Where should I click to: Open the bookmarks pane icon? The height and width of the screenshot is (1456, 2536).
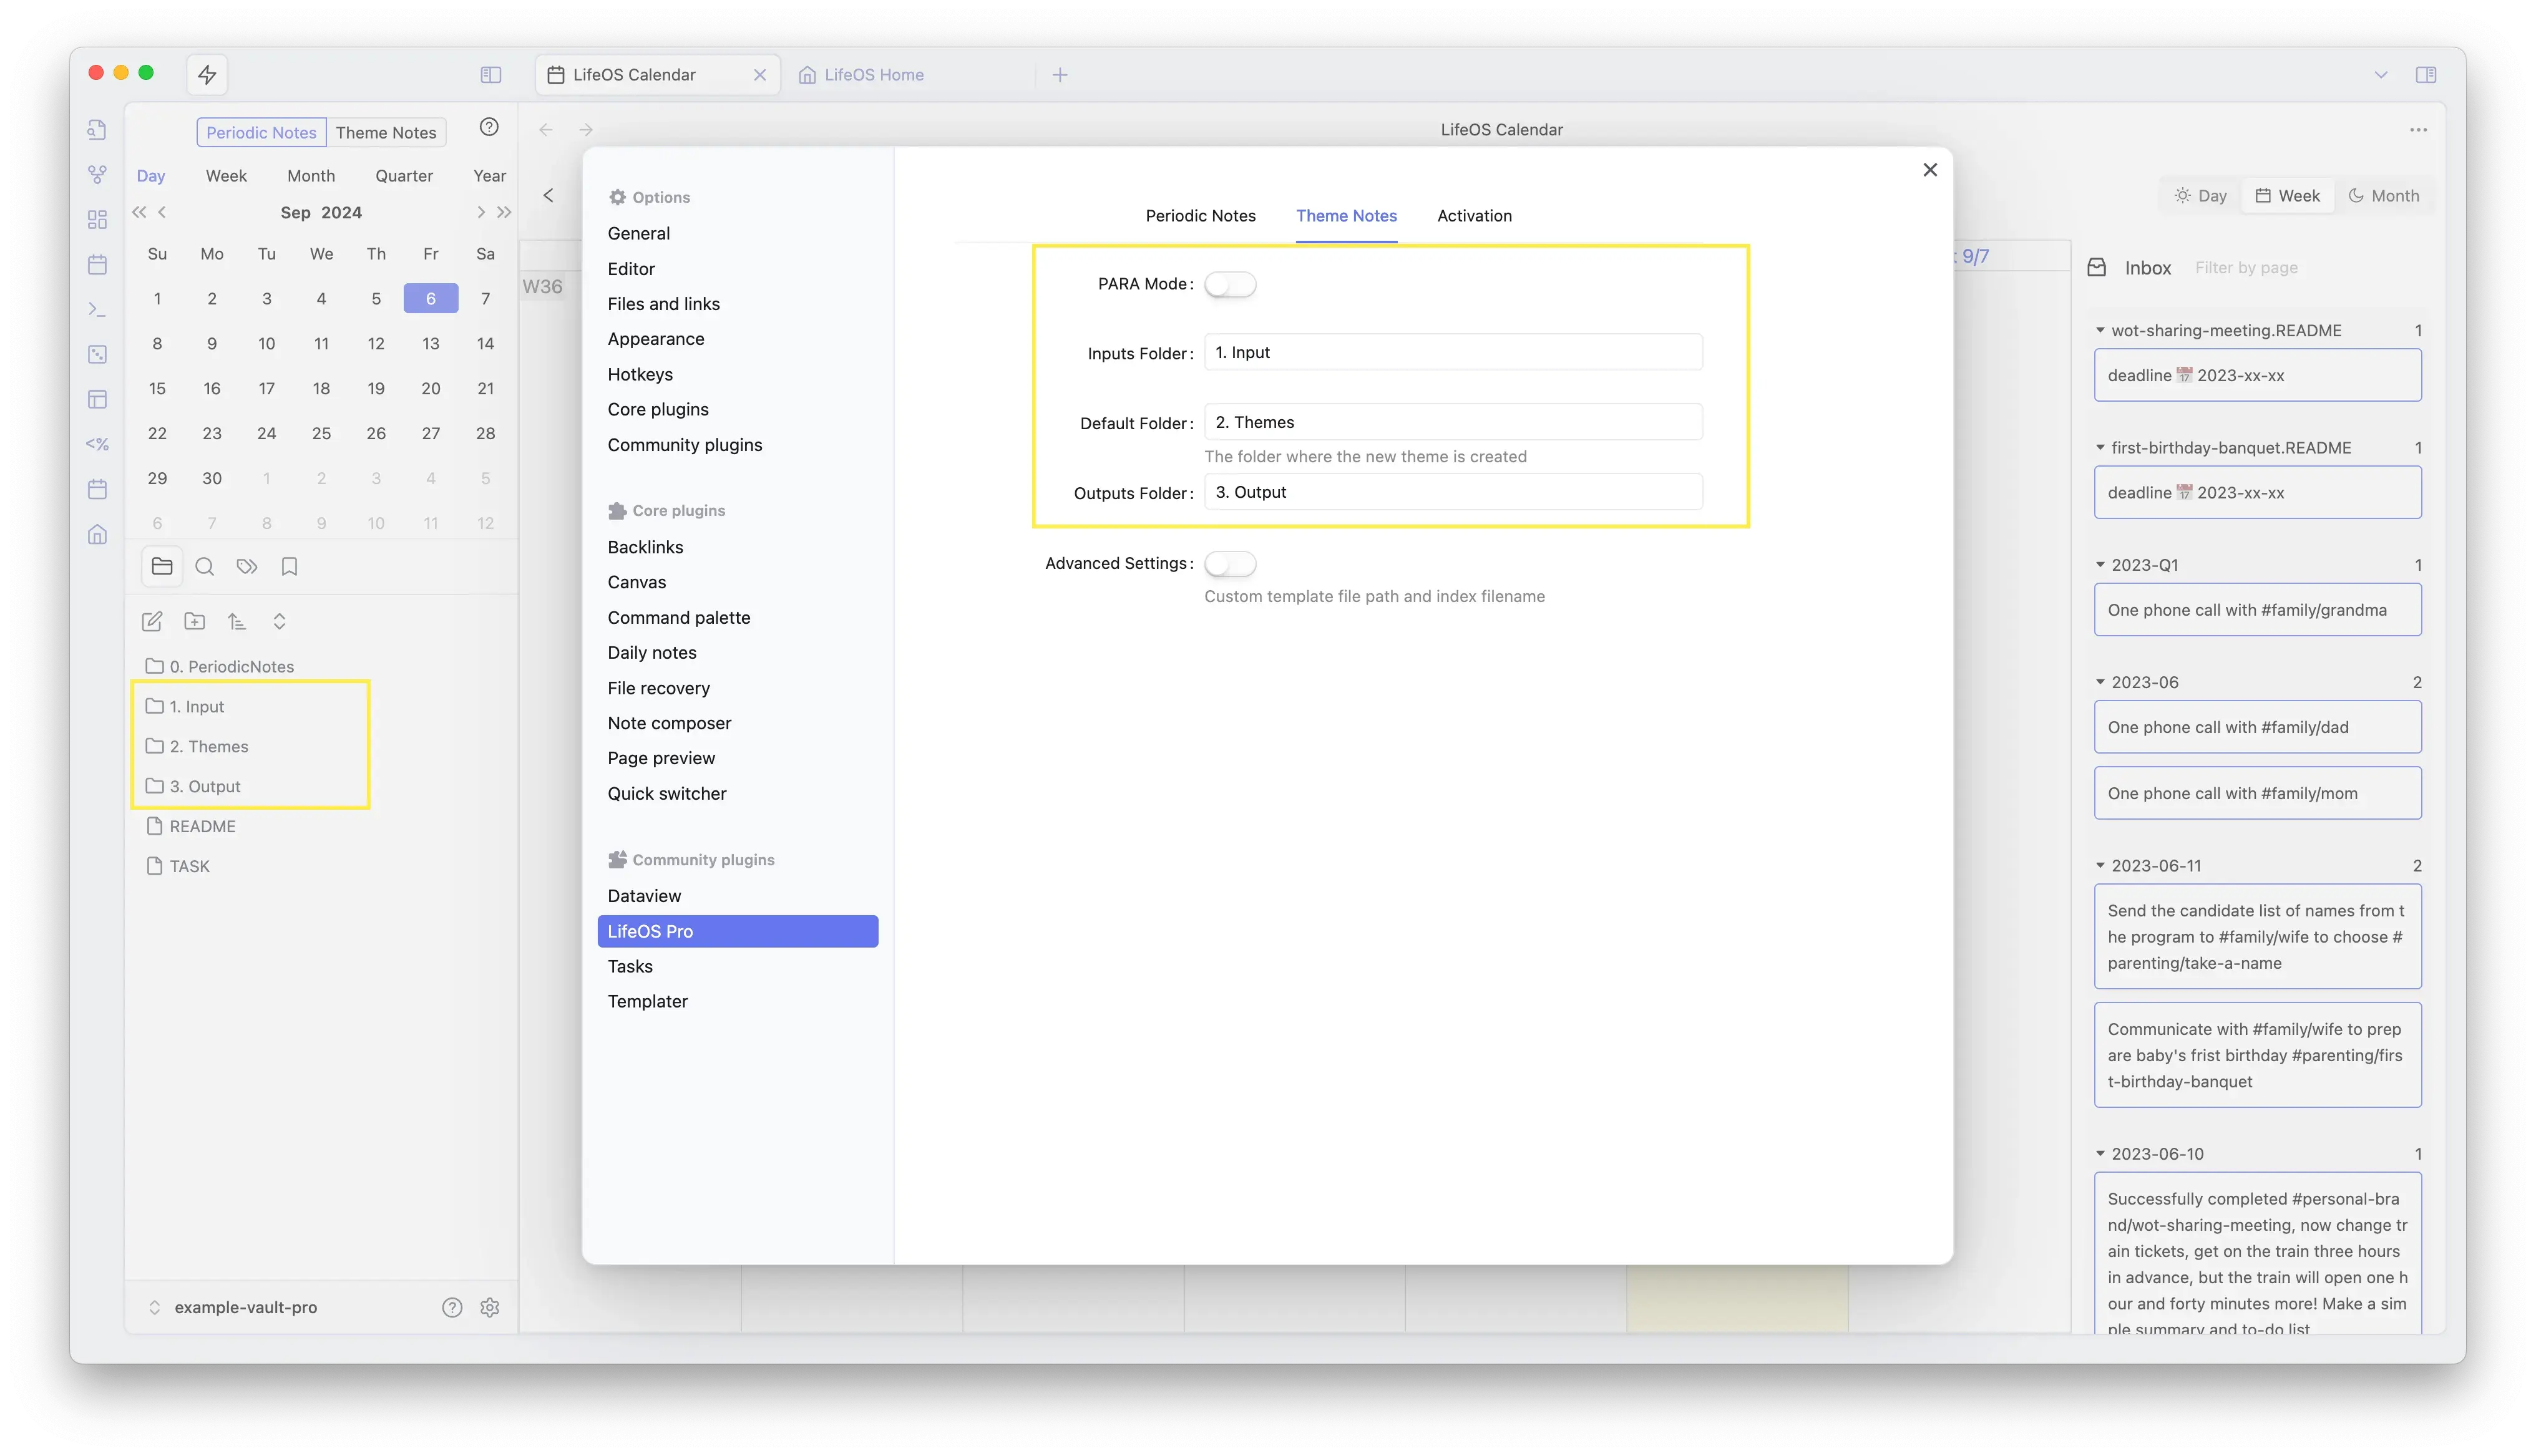289,567
